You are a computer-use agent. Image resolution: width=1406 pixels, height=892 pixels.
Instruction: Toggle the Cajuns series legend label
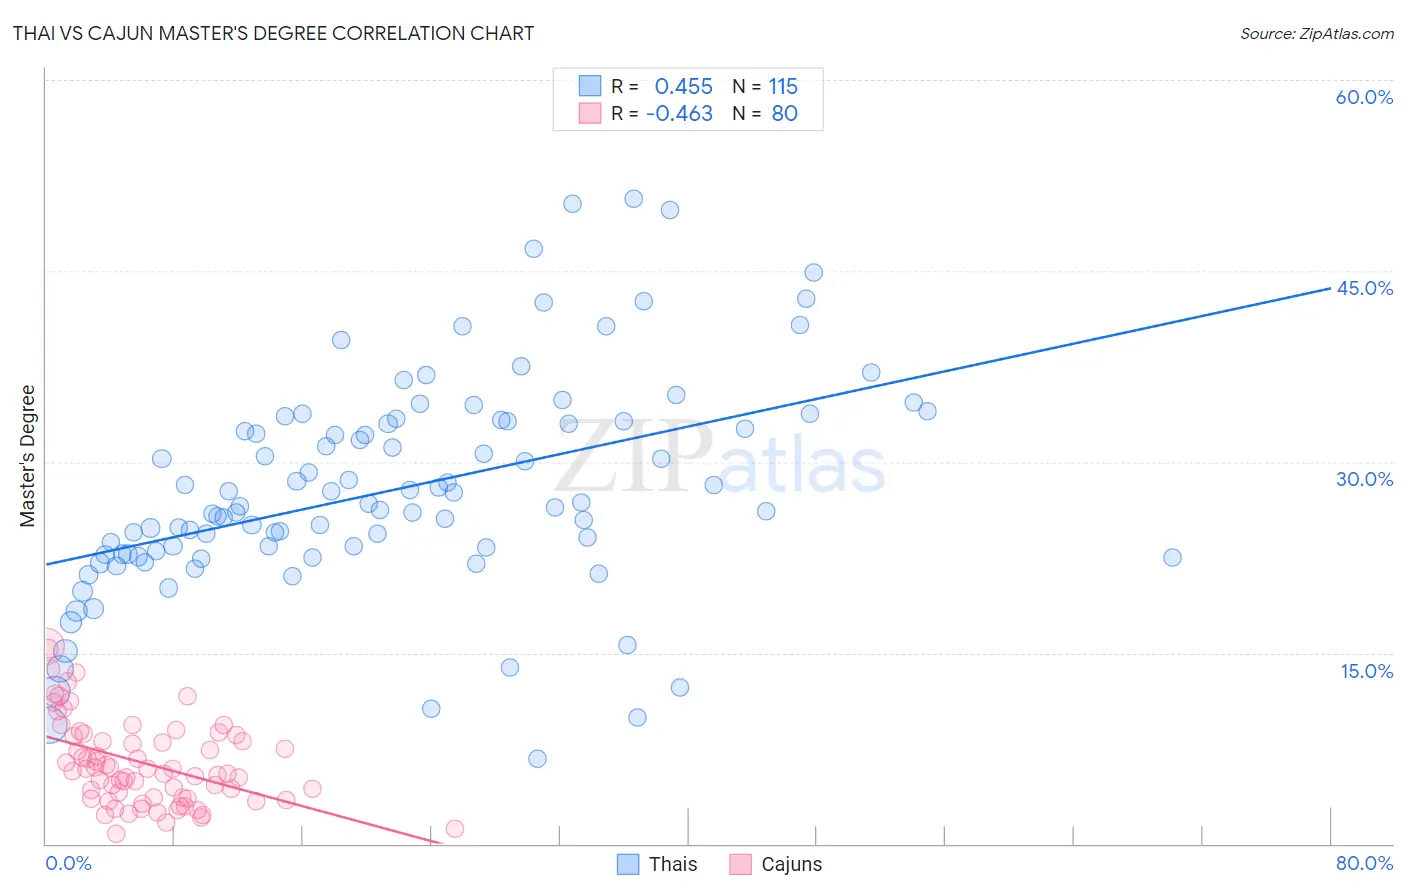[792, 864]
